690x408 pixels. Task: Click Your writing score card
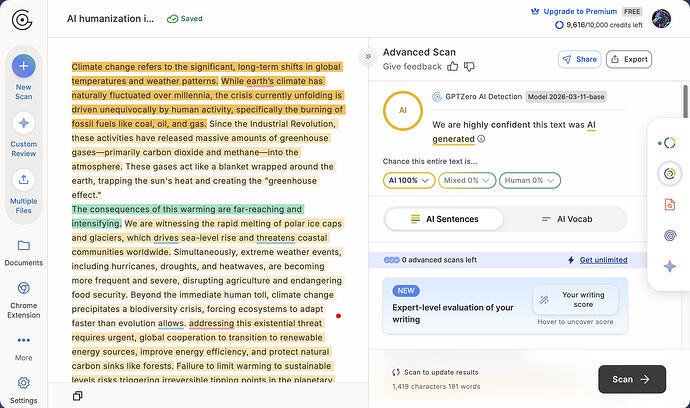(x=575, y=300)
